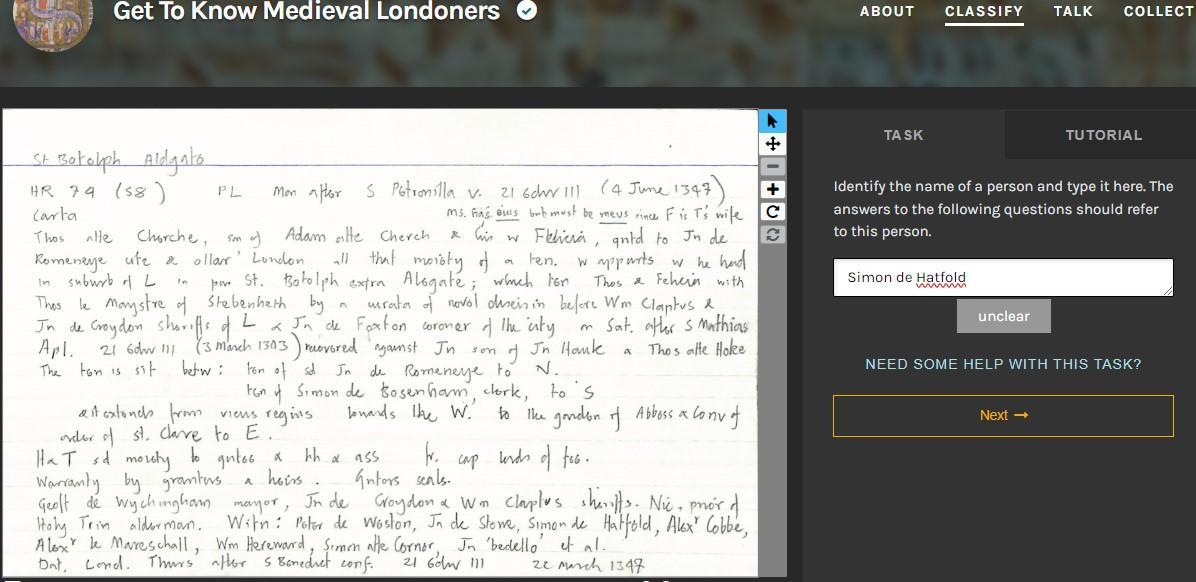The width and height of the screenshot is (1196, 582).
Task: Focus the person name text field
Action: (x=1003, y=278)
